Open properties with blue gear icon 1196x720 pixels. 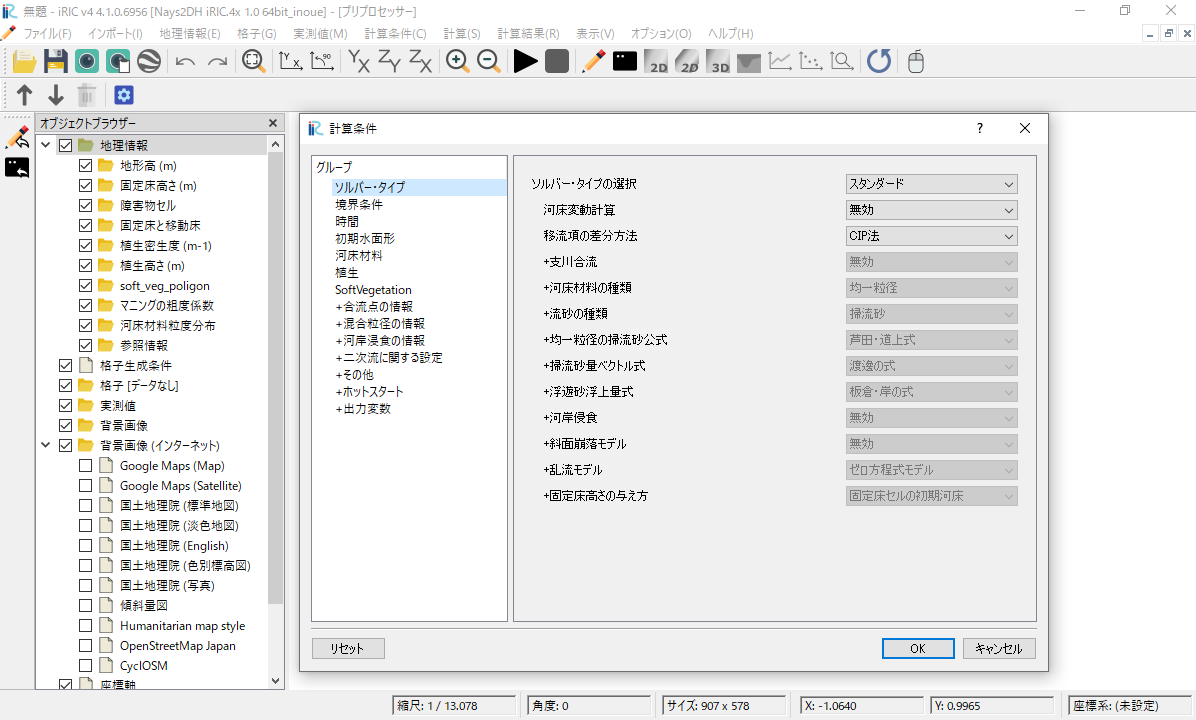124,95
